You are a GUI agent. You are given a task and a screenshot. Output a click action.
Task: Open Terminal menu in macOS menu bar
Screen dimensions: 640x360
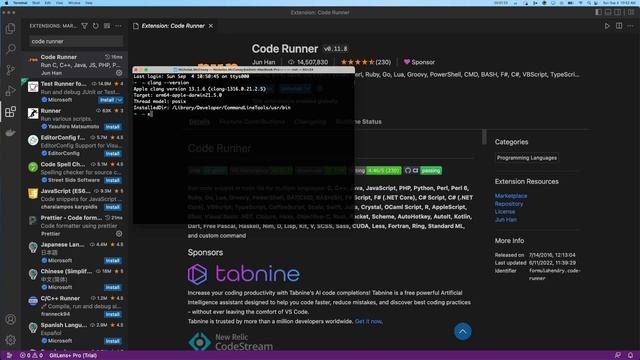20,3
